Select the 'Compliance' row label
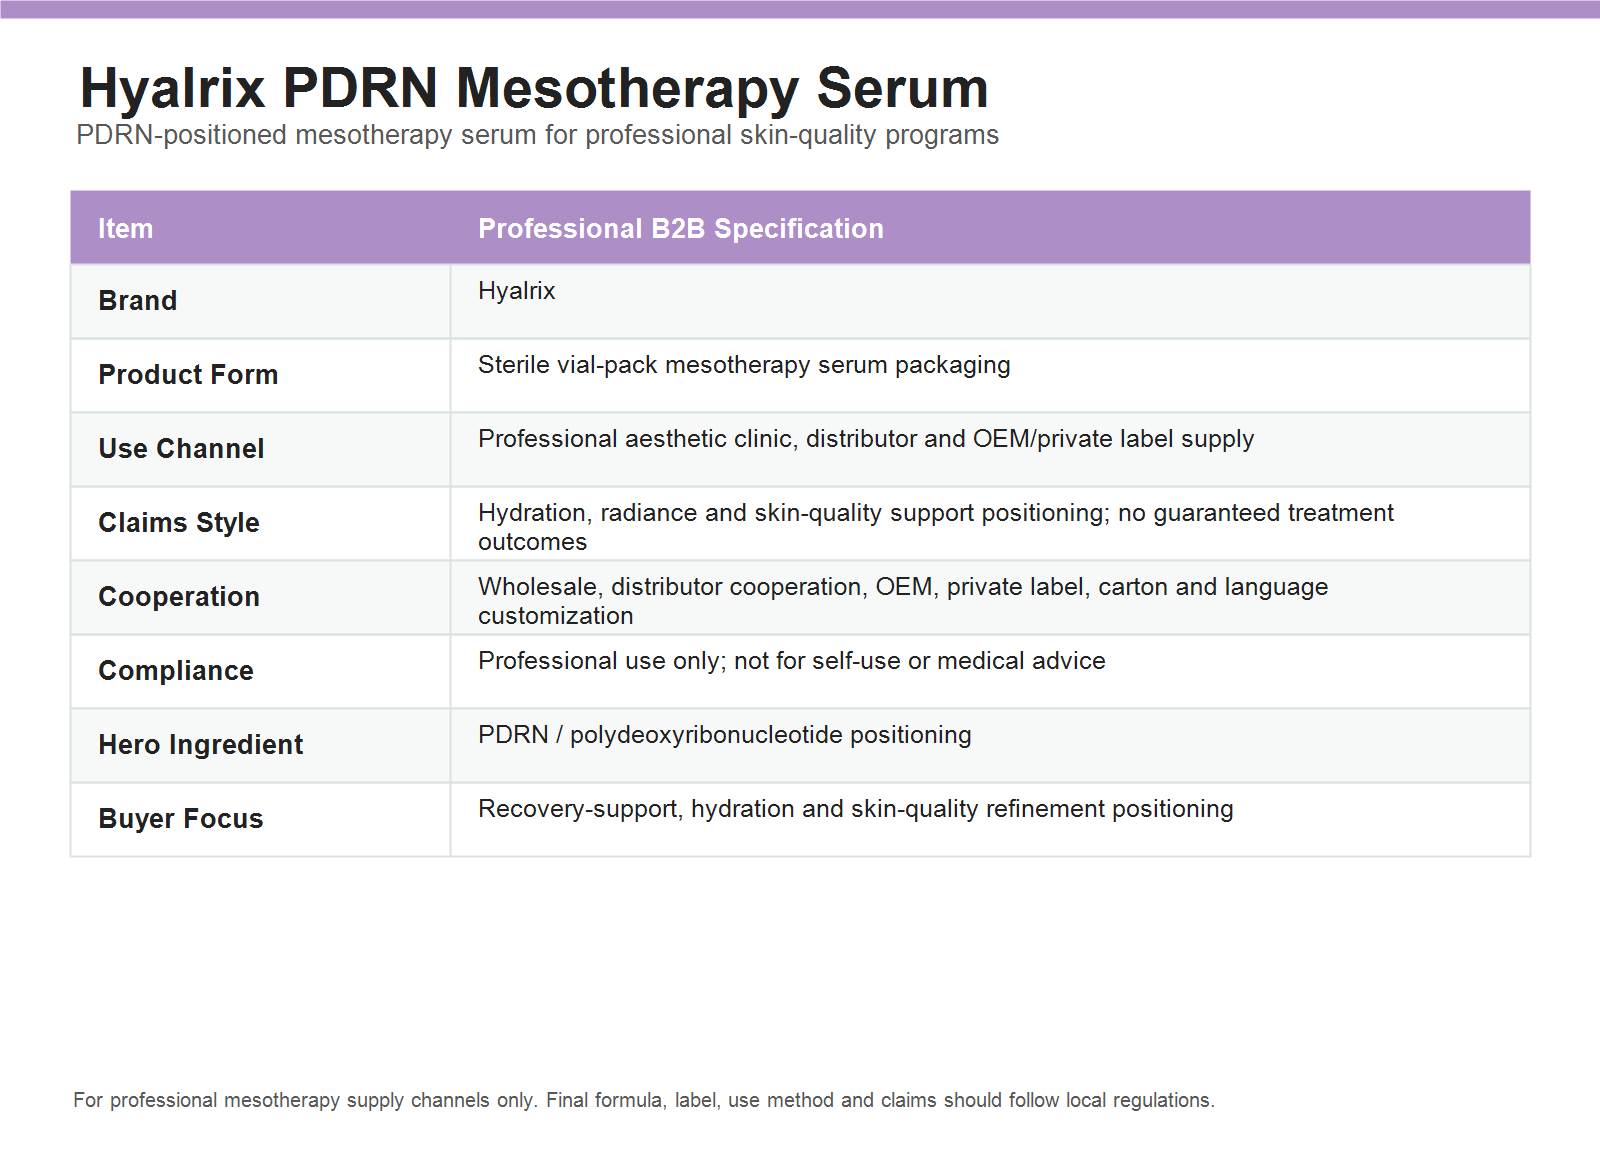The width and height of the screenshot is (1600, 1150). pyautogui.click(x=176, y=670)
